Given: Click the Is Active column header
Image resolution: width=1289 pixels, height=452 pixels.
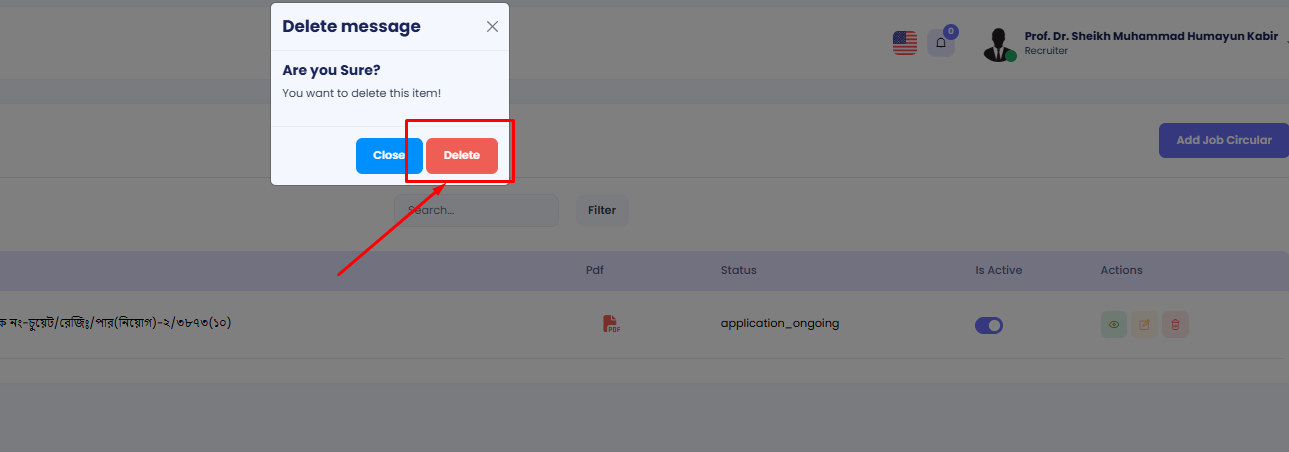Looking at the screenshot, I should point(998,270).
